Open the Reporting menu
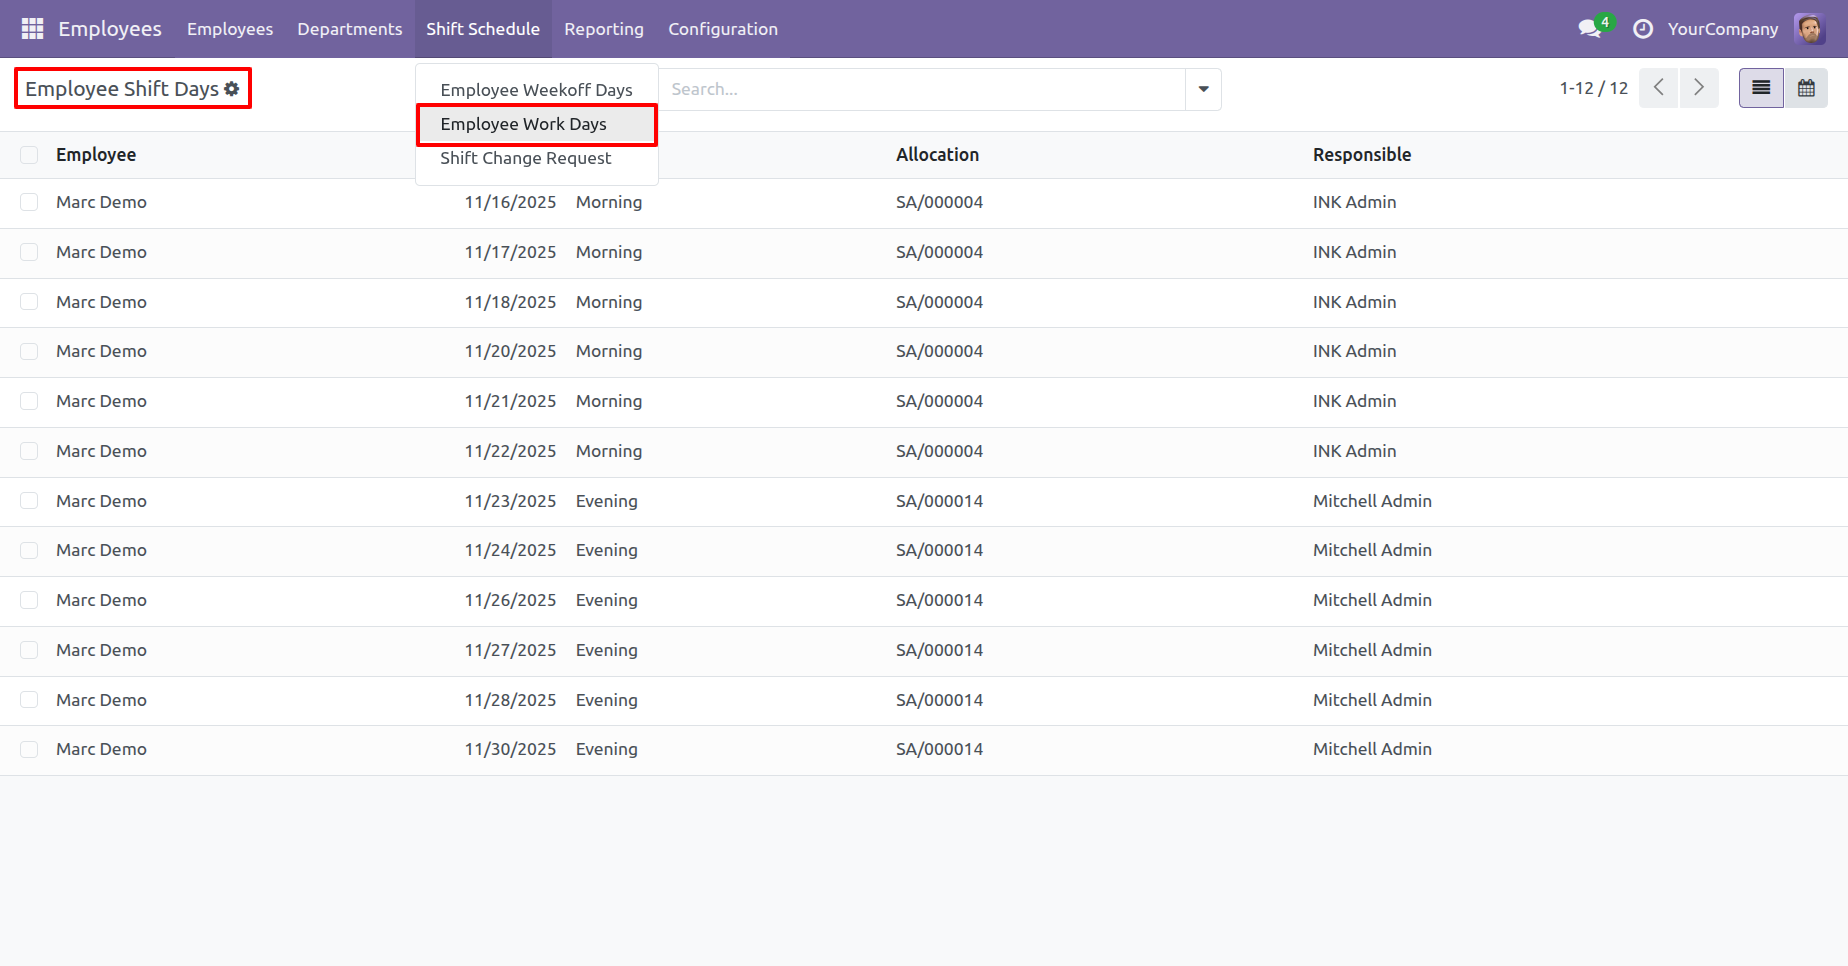This screenshot has width=1848, height=966. click(604, 29)
